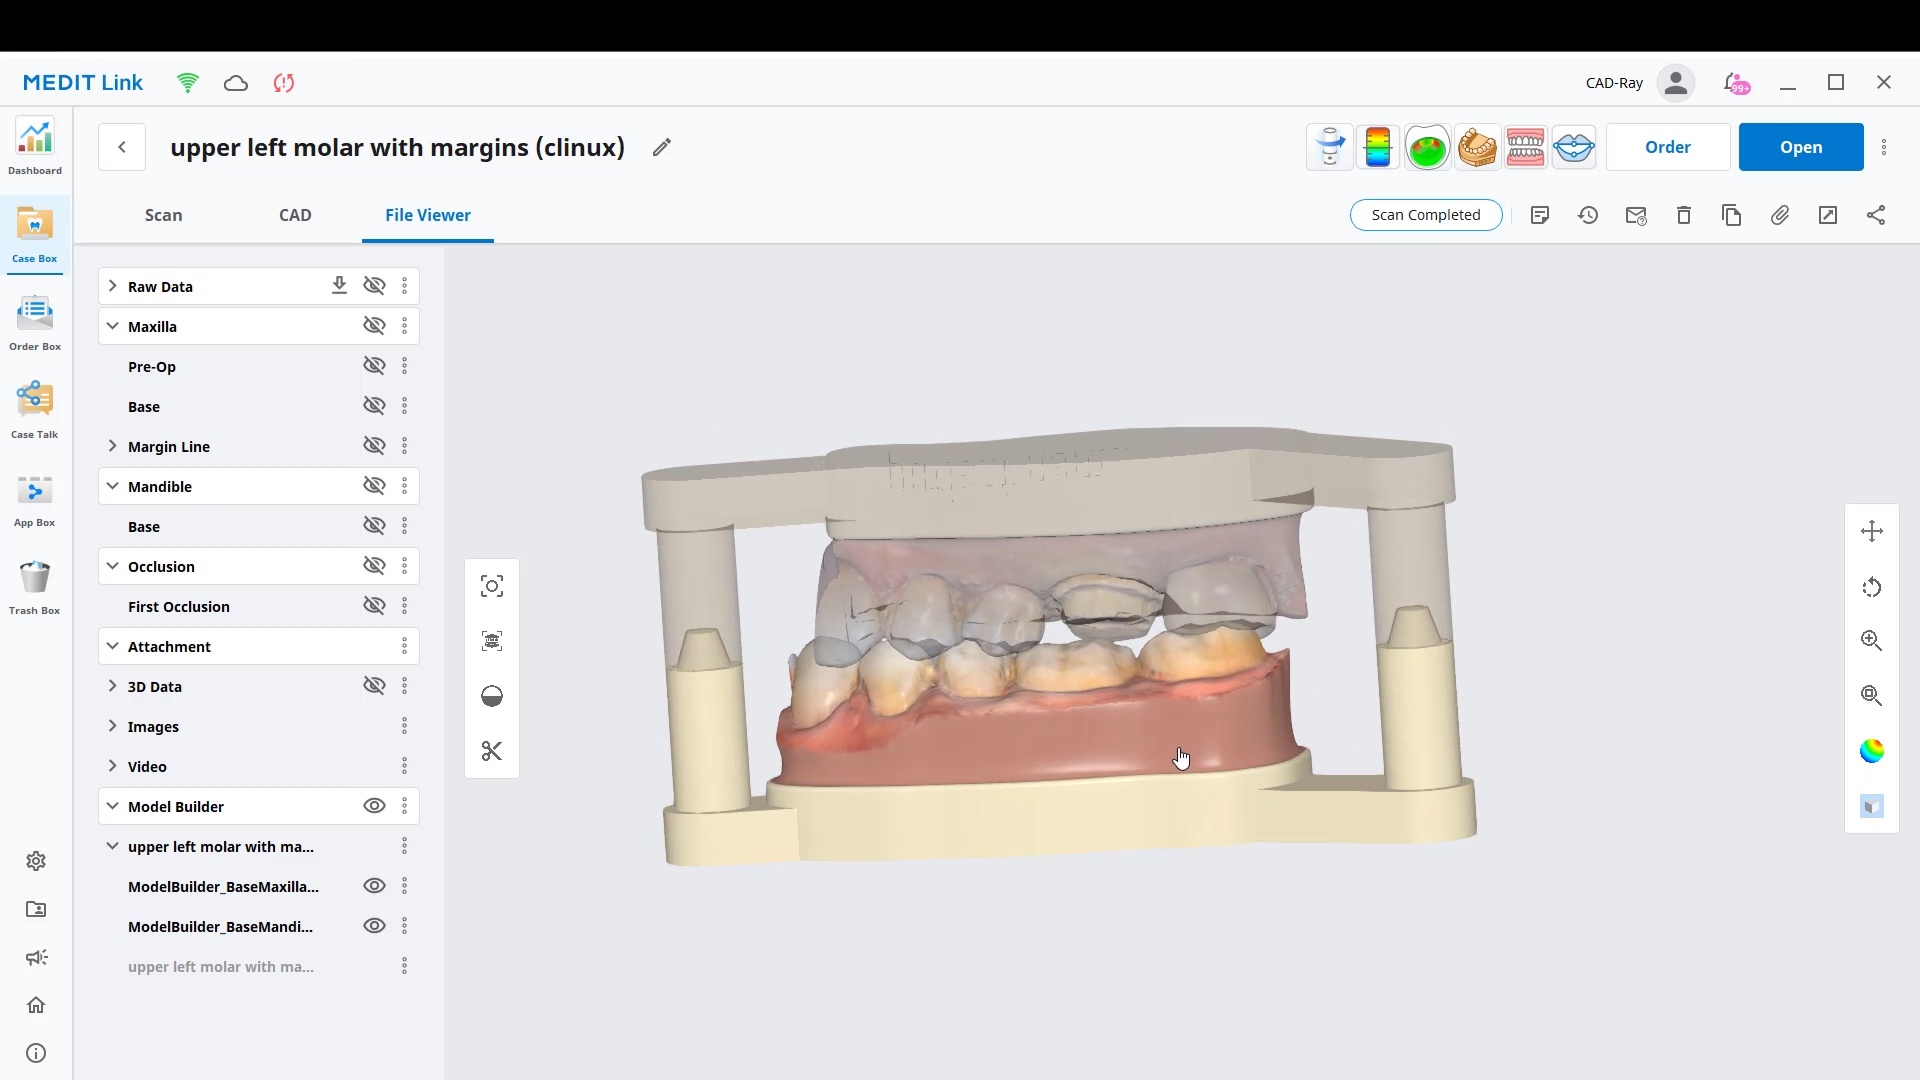This screenshot has height=1080, width=1920.
Task: Collapse the Maxilla group
Action: 112,326
